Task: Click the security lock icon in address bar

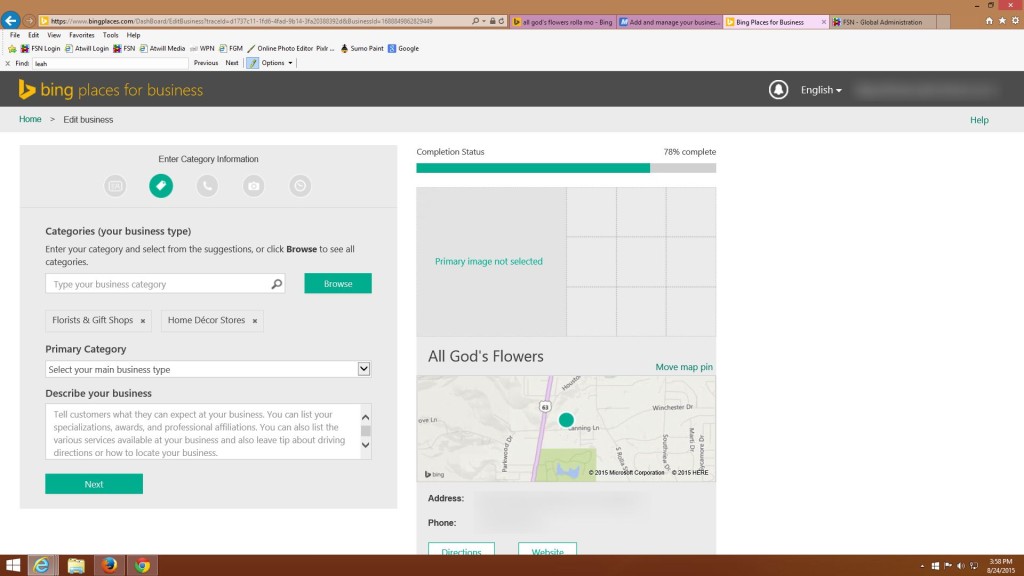Action: click(492, 21)
